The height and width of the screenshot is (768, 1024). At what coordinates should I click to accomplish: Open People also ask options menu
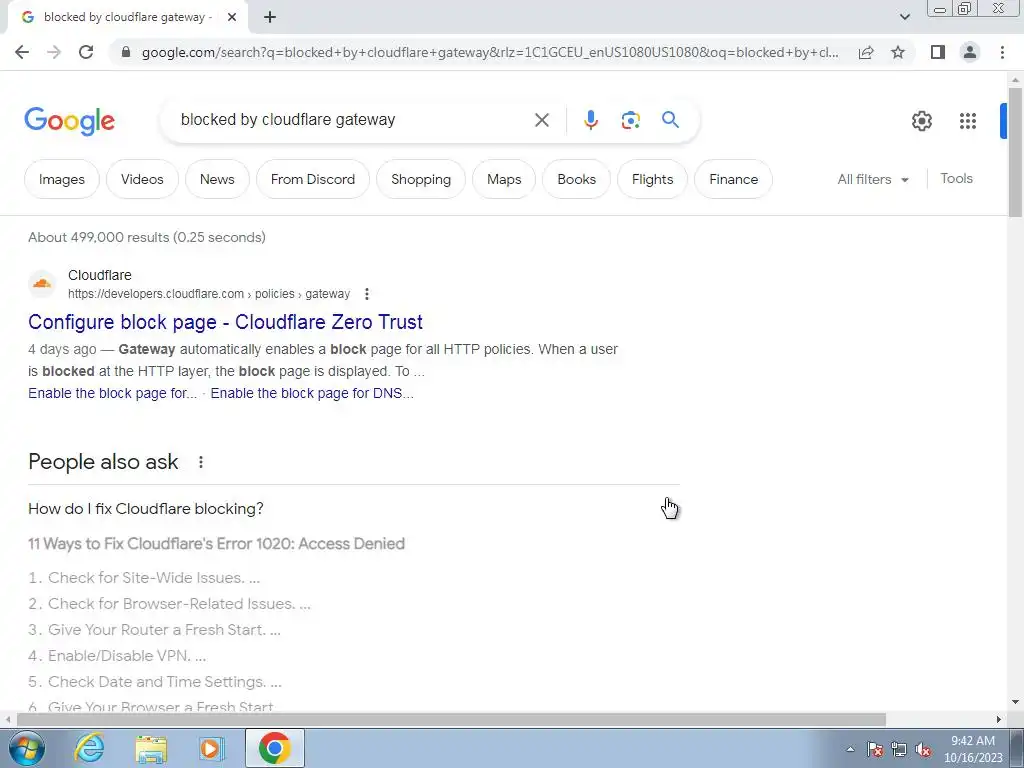[x=200, y=462]
